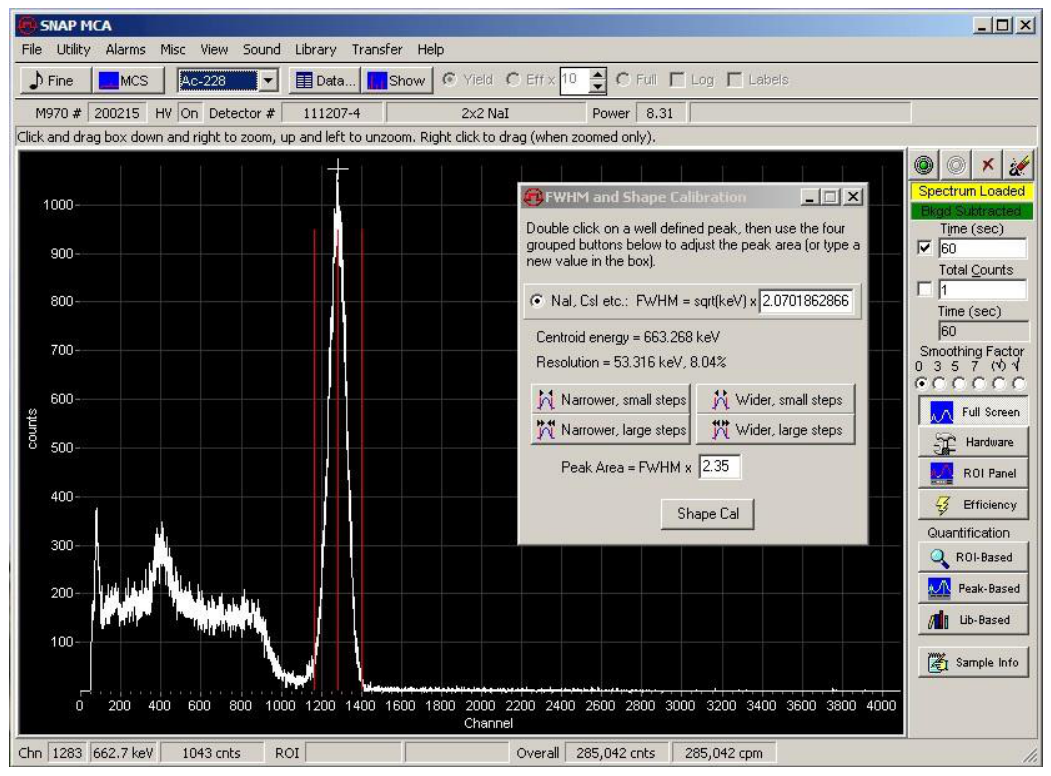Click the FWHM dialog title icon
The image size is (1051, 776).
533,197
